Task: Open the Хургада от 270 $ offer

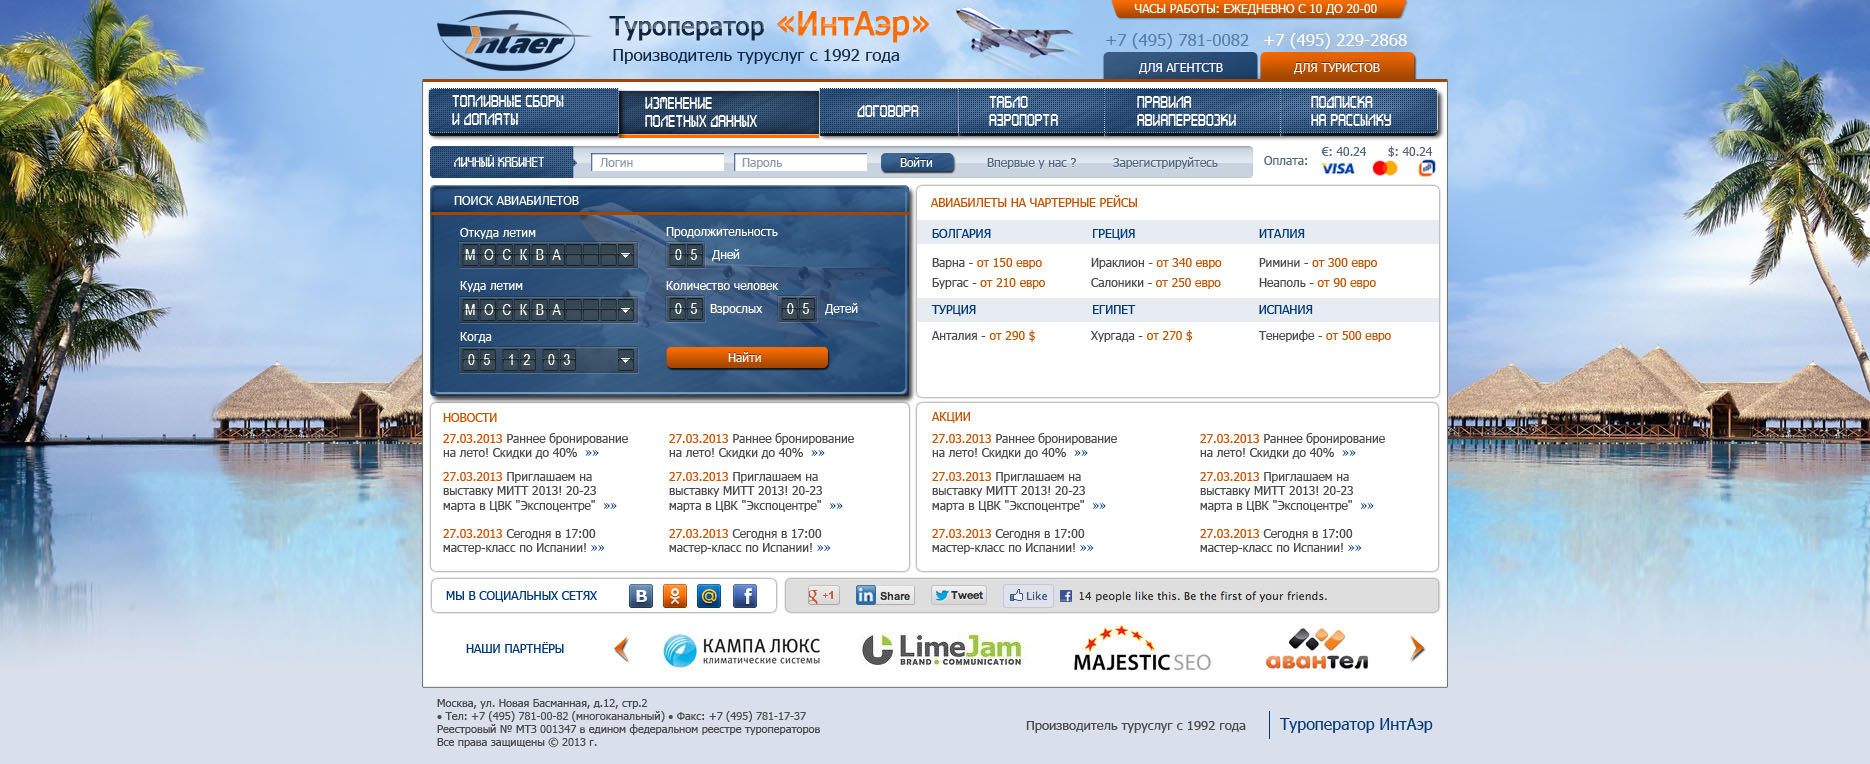Action: 1142,336
